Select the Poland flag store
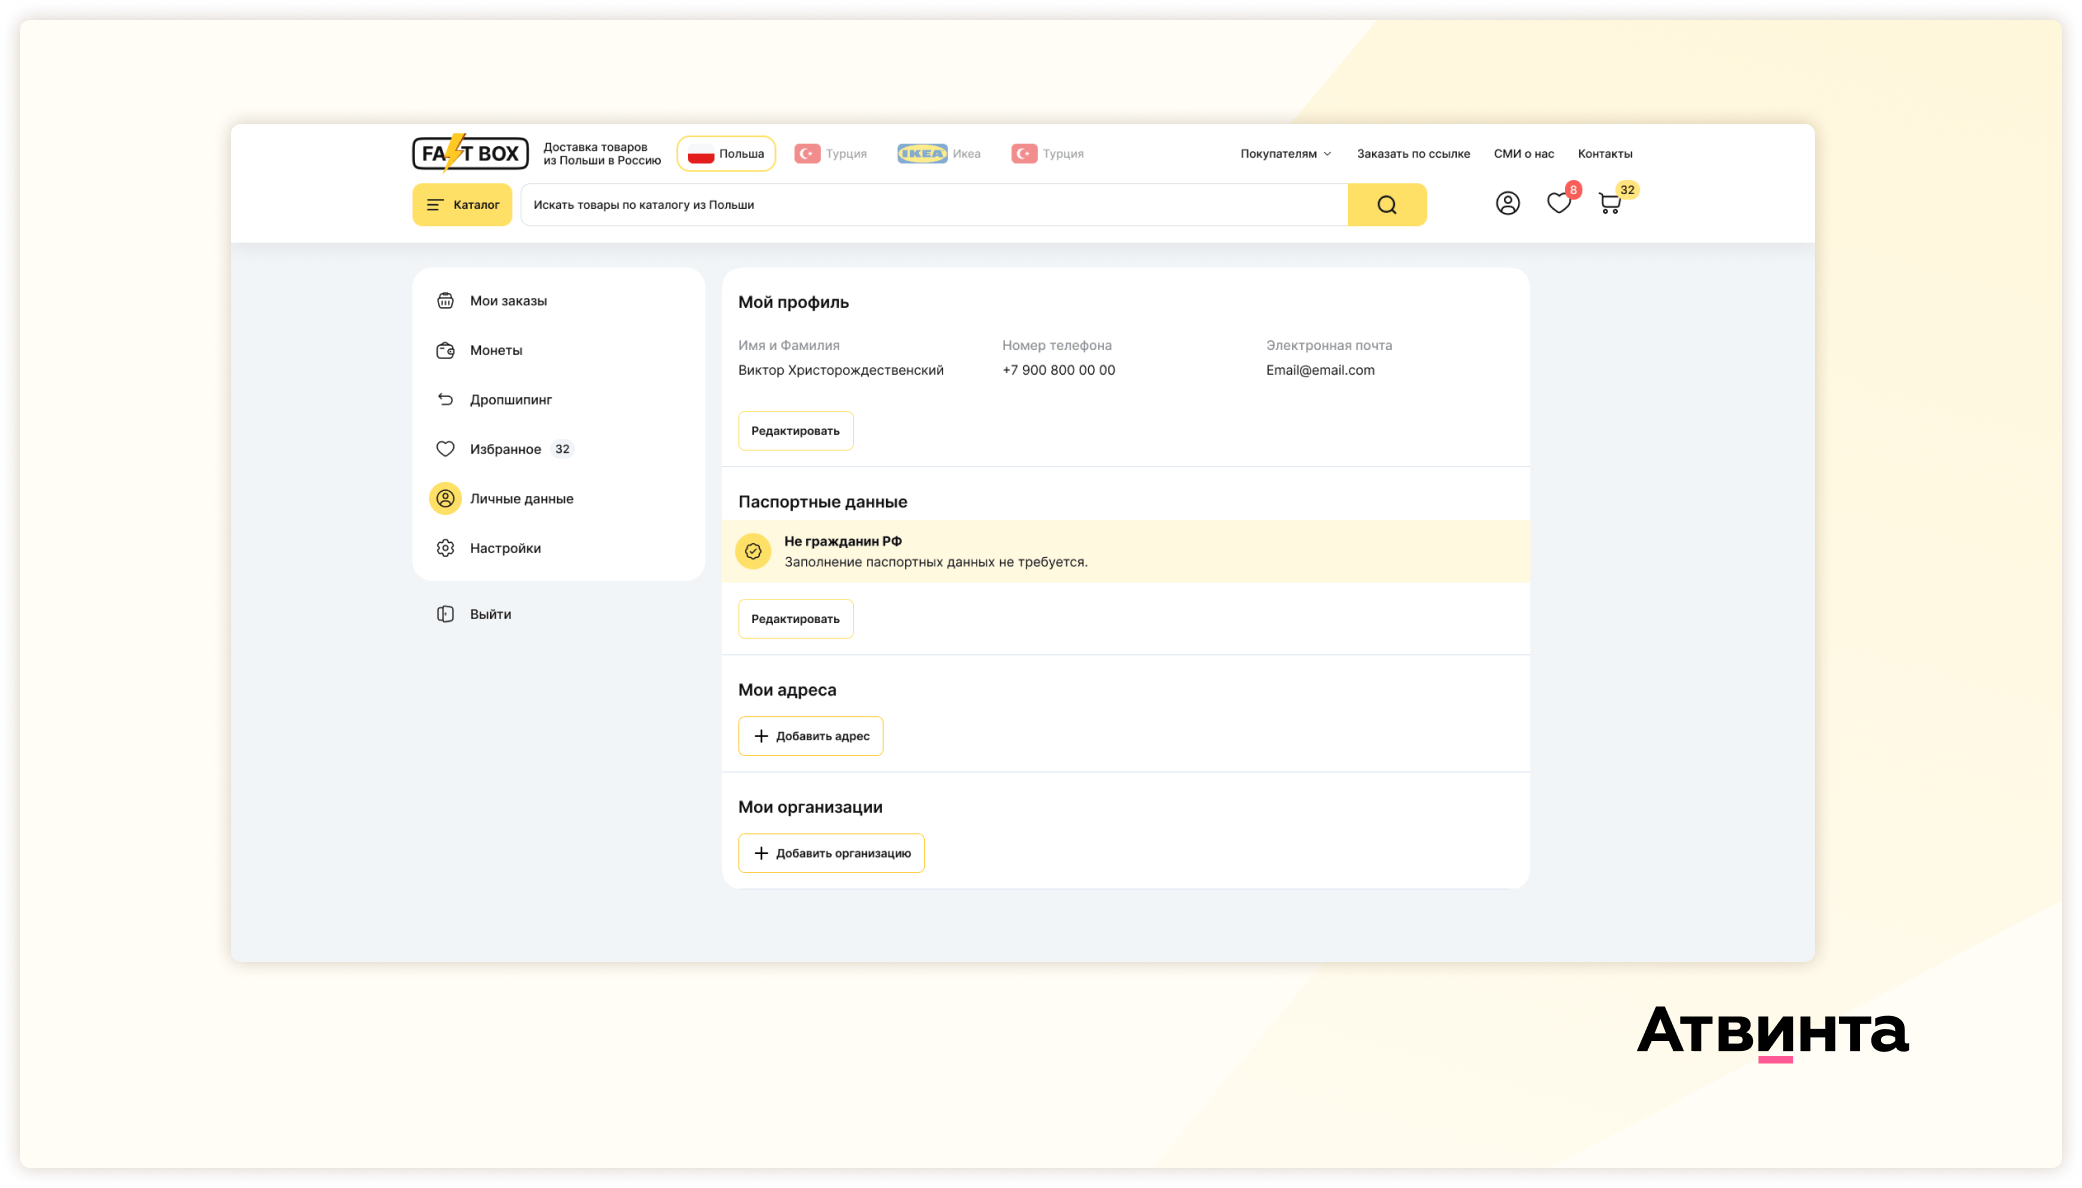 pyautogui.click(x=726, y=154)
